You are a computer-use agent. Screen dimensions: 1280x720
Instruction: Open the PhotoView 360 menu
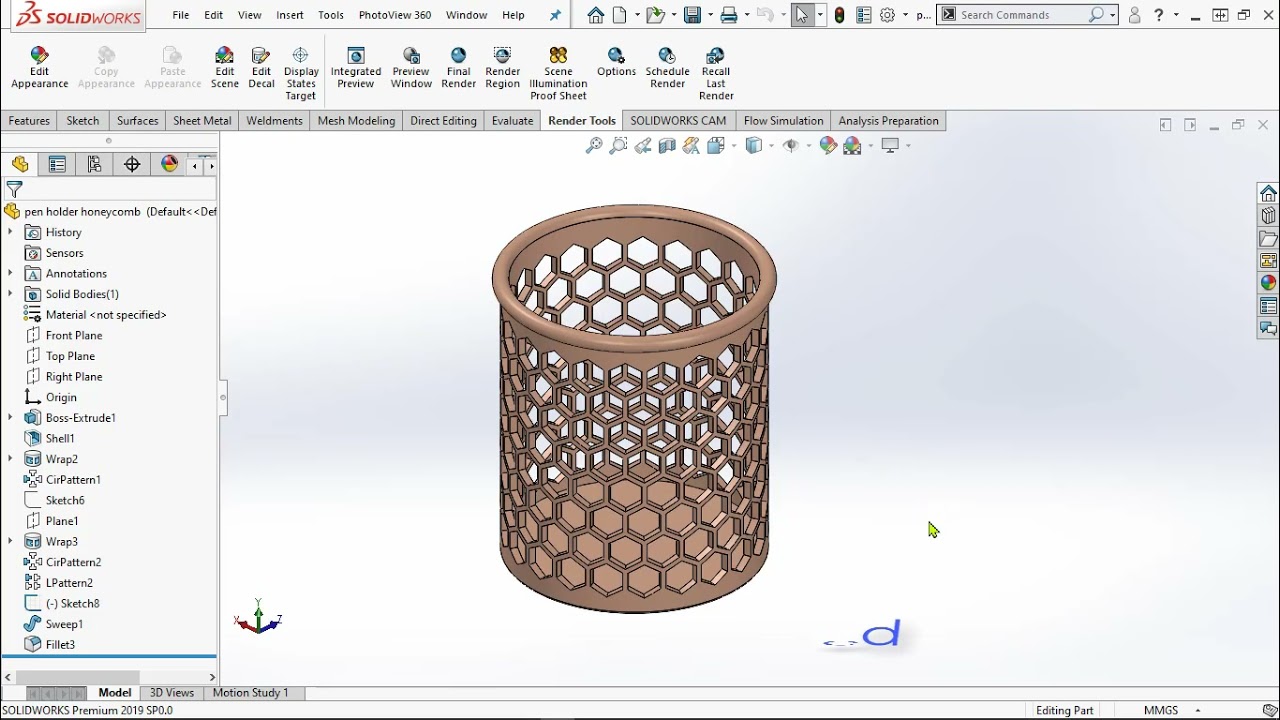tap(395, 15)
